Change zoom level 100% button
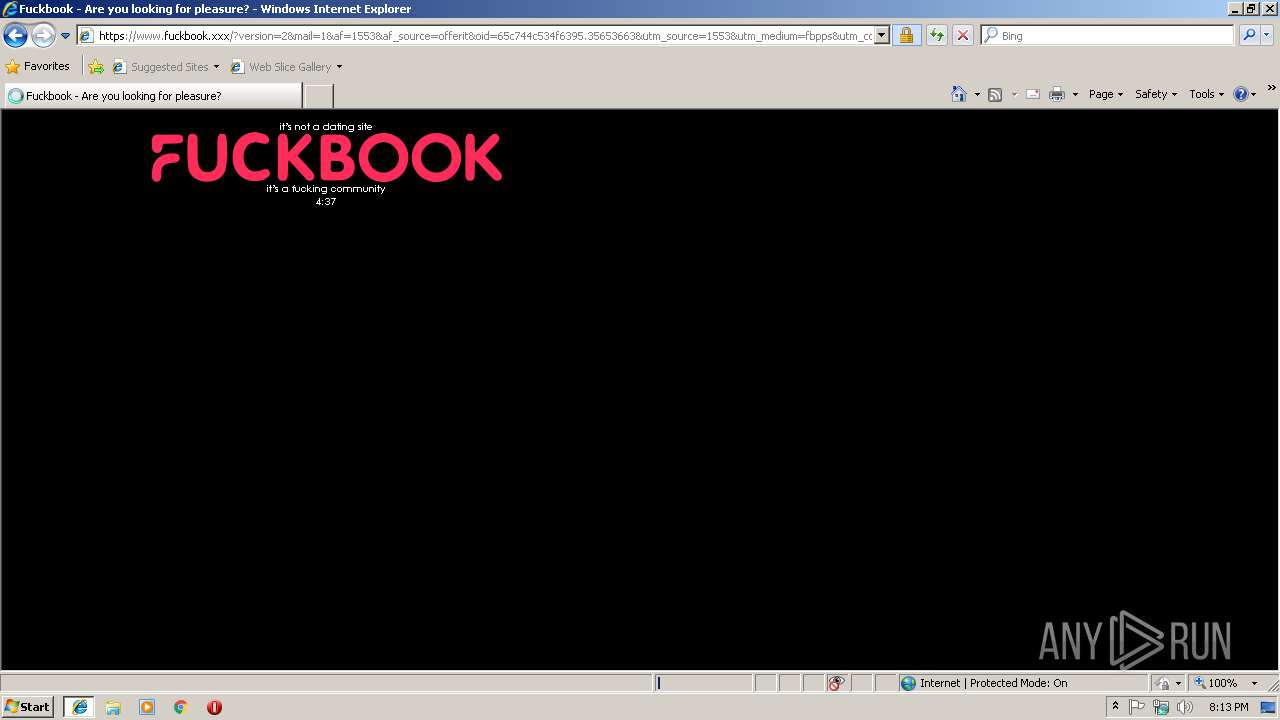This screenshot has height=720, width=1280. [1216, 683]
